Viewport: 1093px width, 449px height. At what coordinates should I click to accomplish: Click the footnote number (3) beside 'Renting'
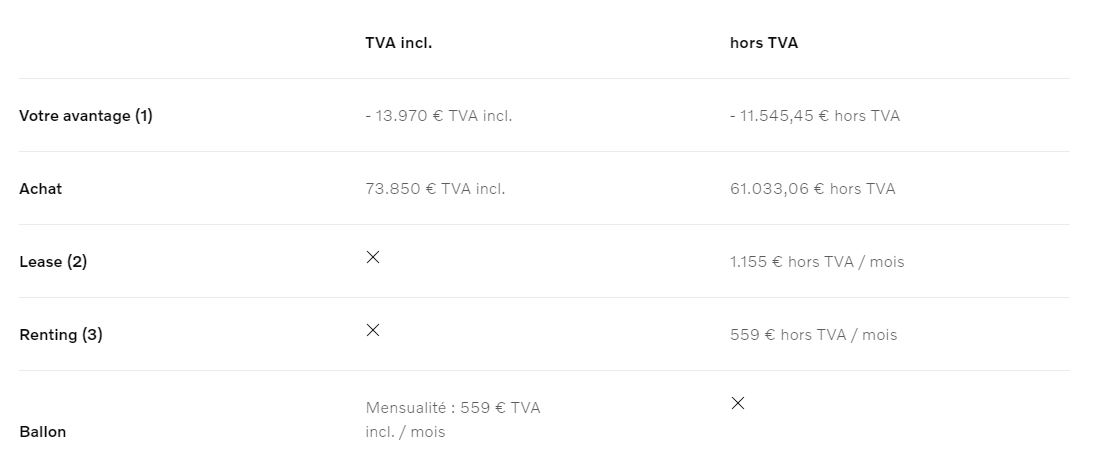[92, 335]
